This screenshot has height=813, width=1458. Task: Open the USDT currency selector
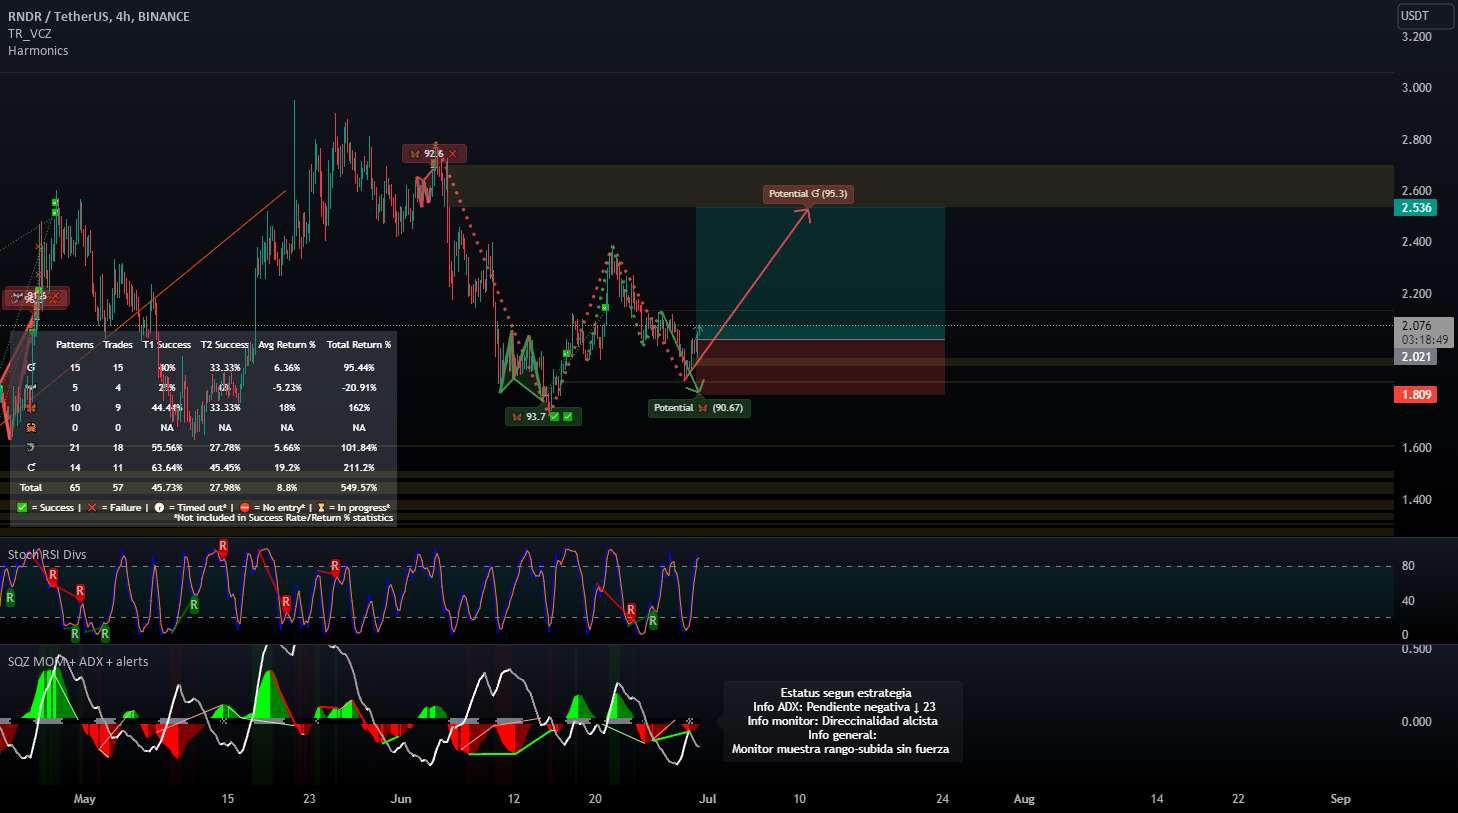point(1424,16)
